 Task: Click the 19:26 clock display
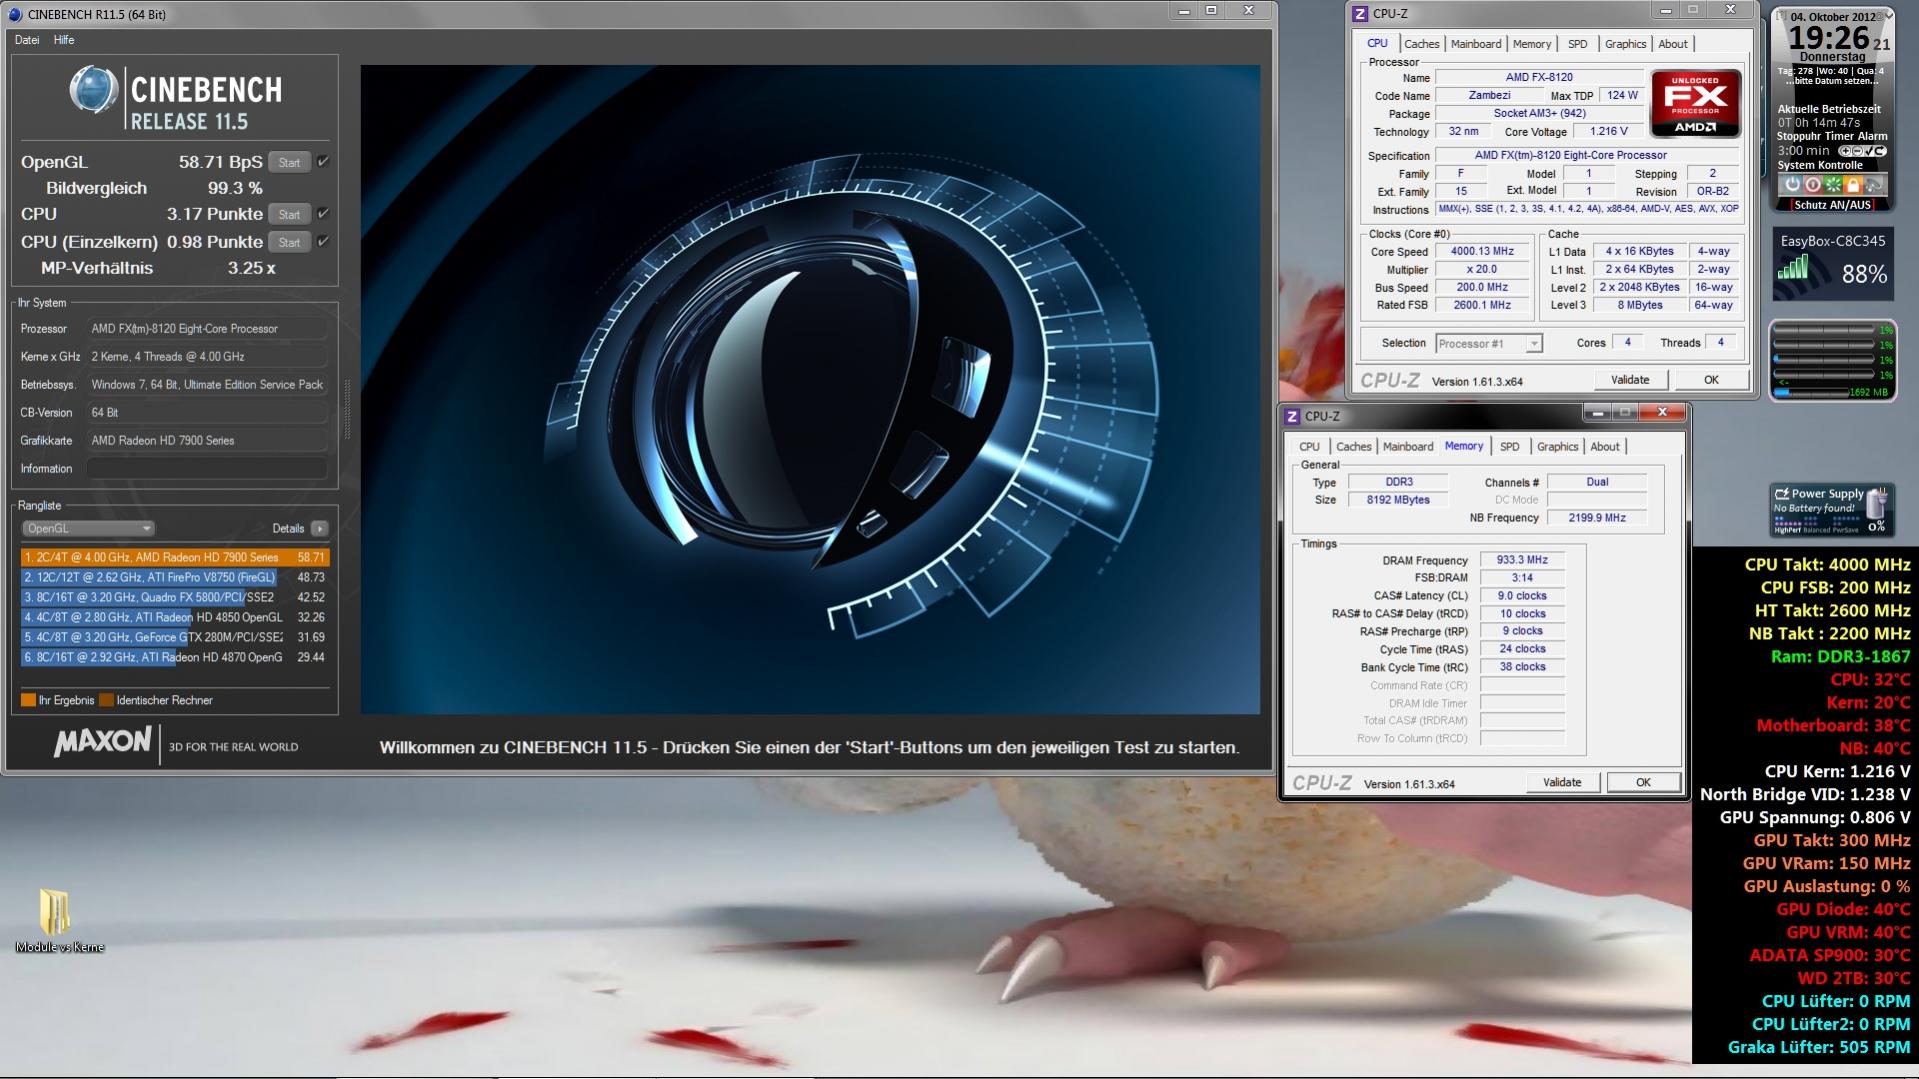(1828, 38)
